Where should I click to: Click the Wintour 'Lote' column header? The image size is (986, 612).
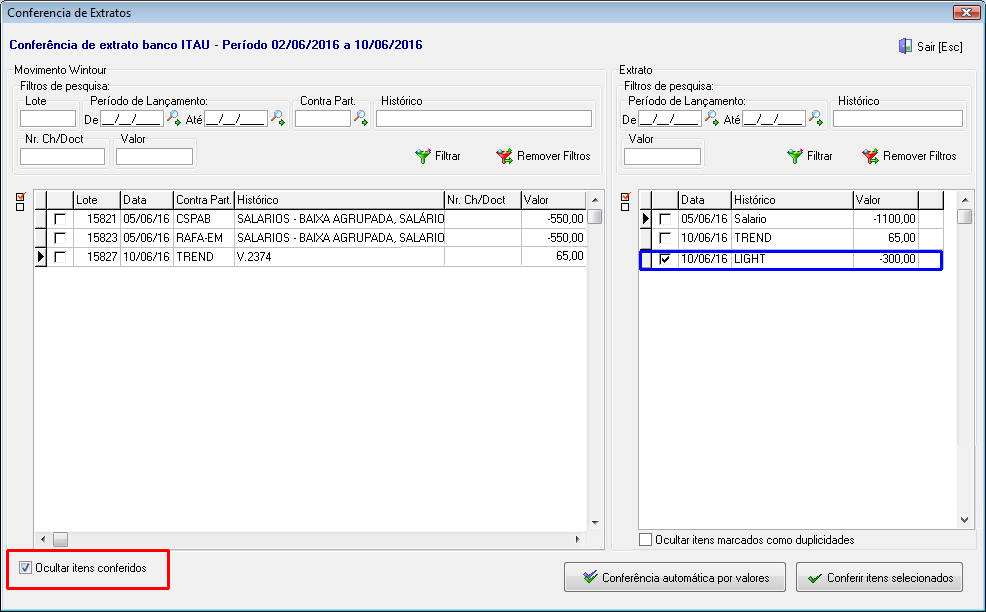[97, 200]
